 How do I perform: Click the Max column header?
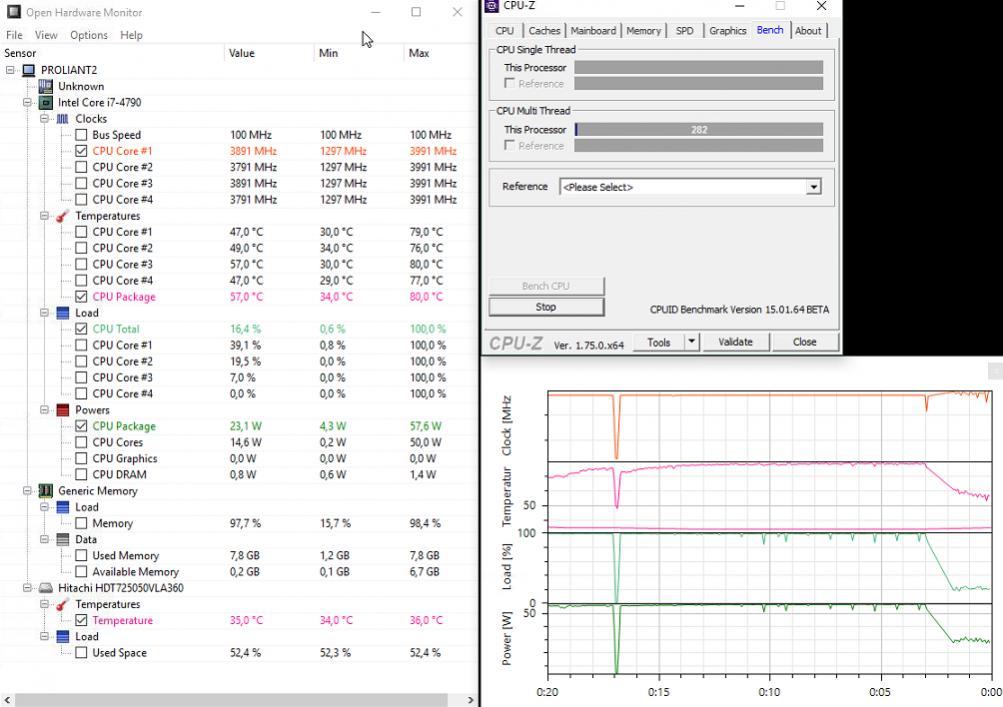pyautogui.click(x=440, y=53)
